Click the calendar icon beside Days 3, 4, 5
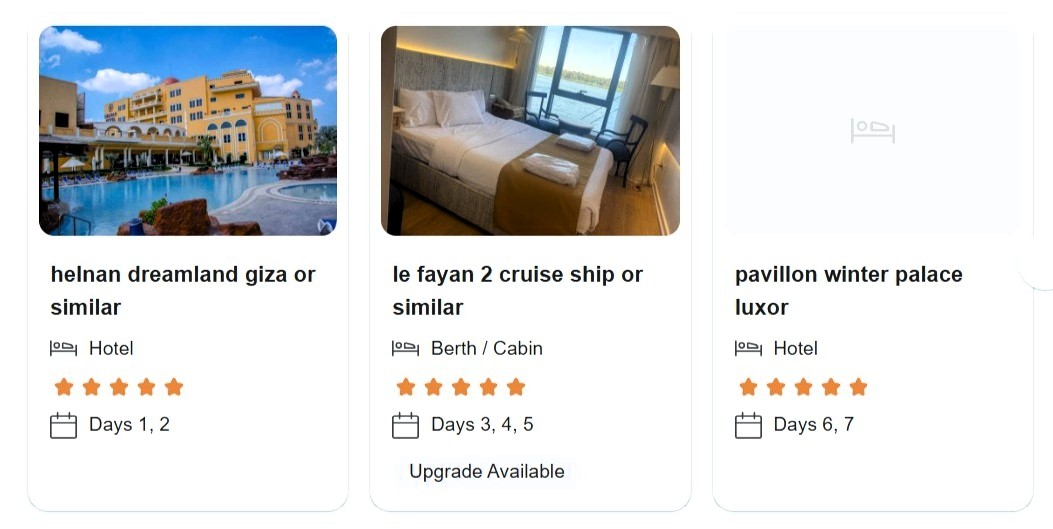1053x529 pixels. [x=405, y=425]
